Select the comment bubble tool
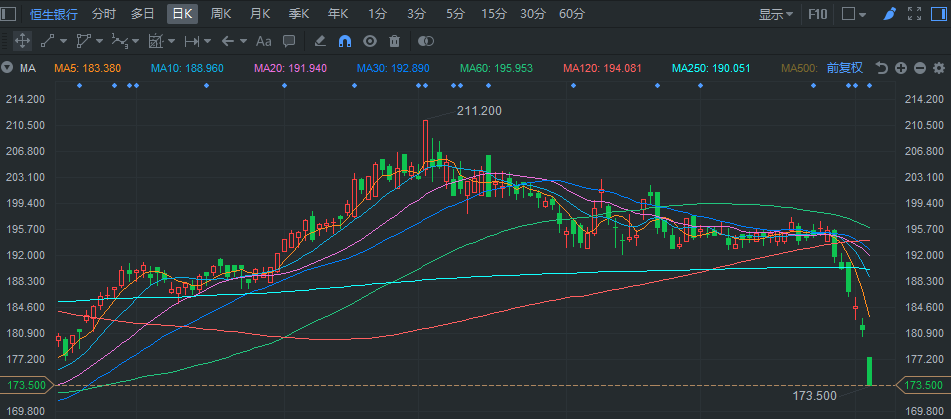 pos(289,41)
